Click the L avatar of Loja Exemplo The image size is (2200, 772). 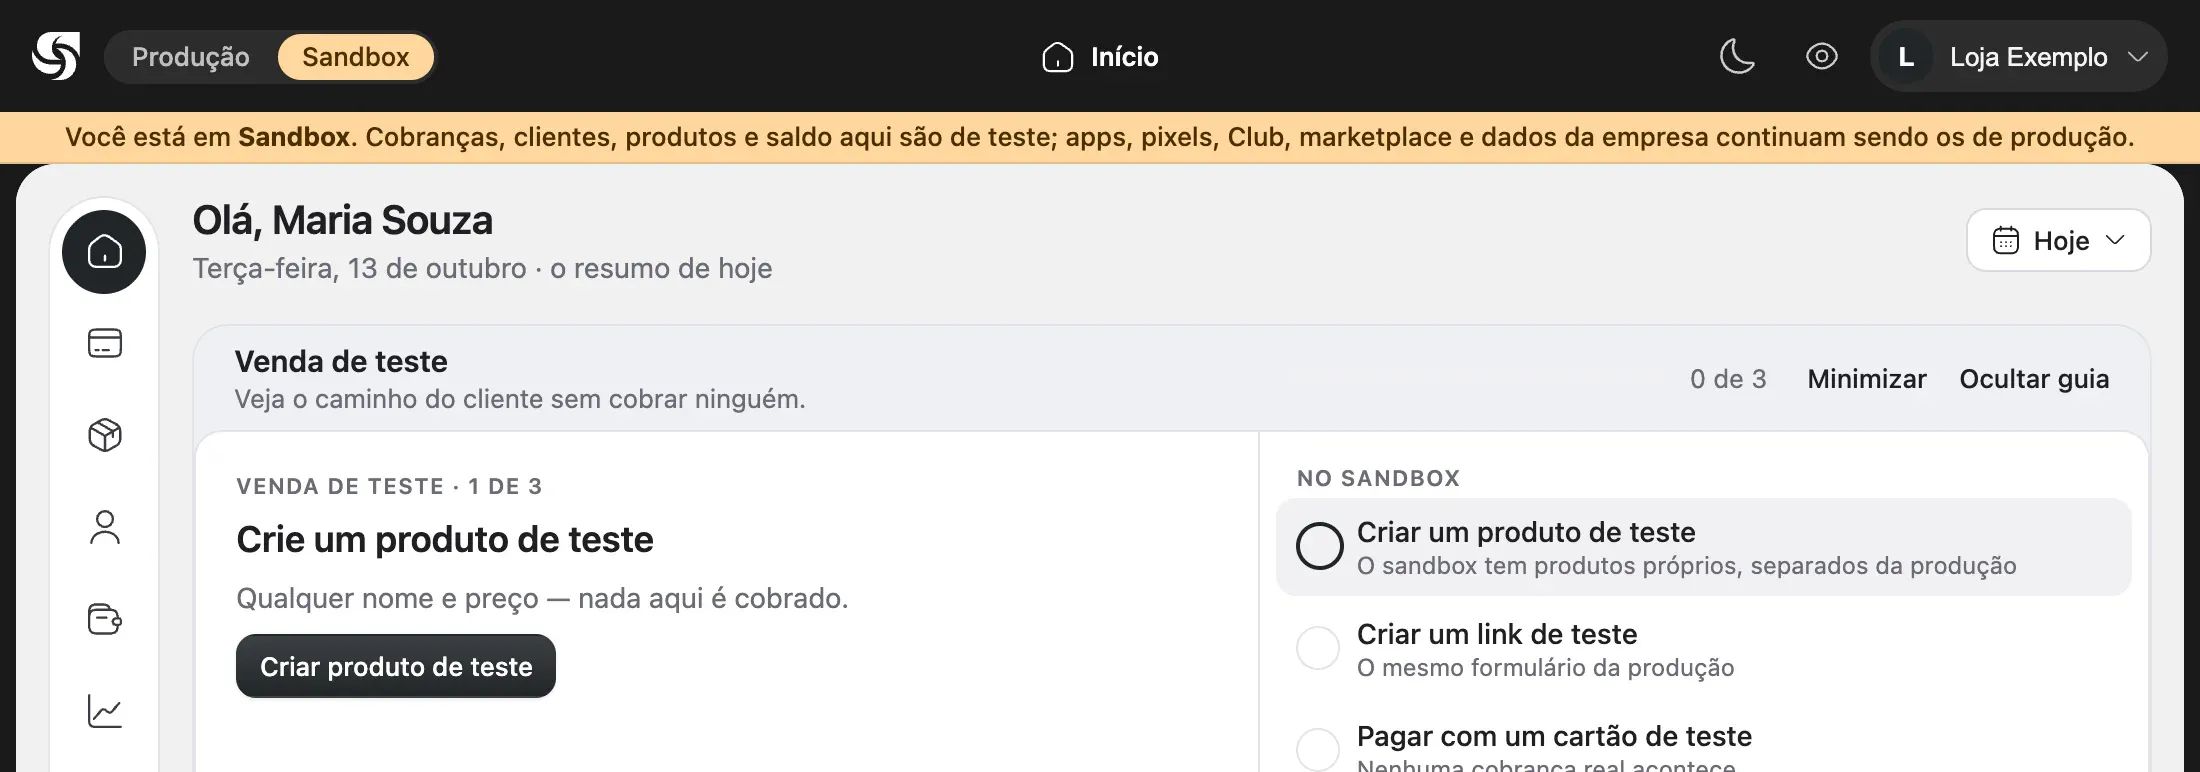1906,57
